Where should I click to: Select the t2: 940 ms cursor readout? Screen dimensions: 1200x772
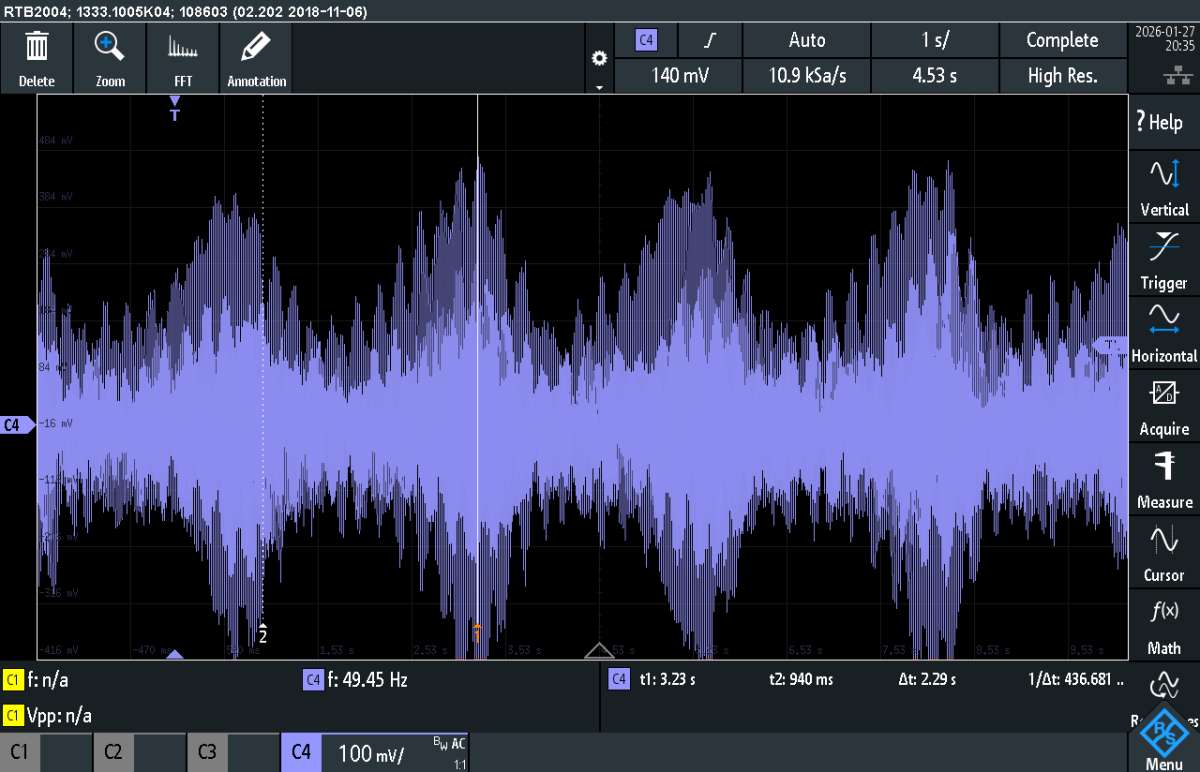coord(803,680)
